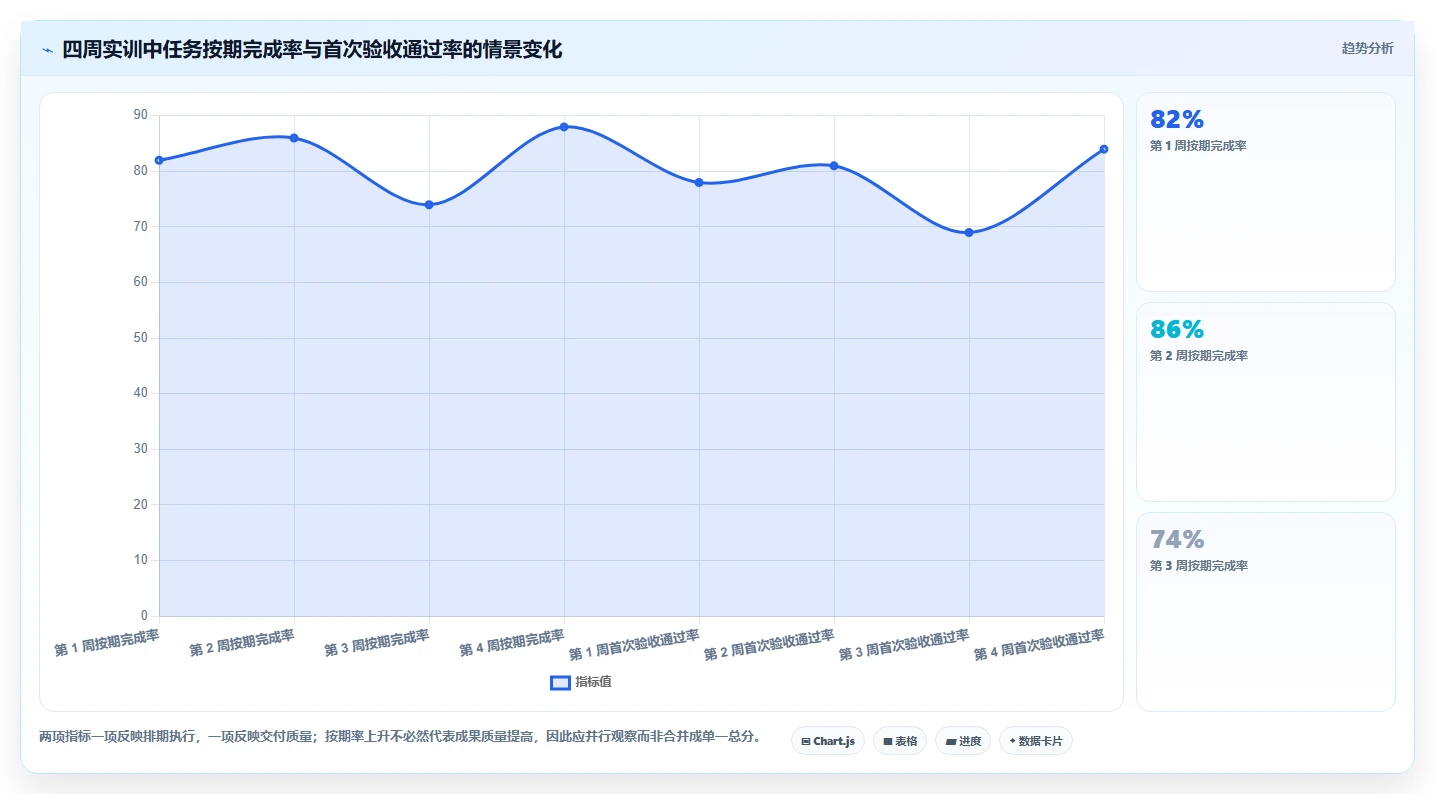Click data point for 第 3 周按期完成率
The width and height of the screenshot is (1435, 794).
coord(429,205)
